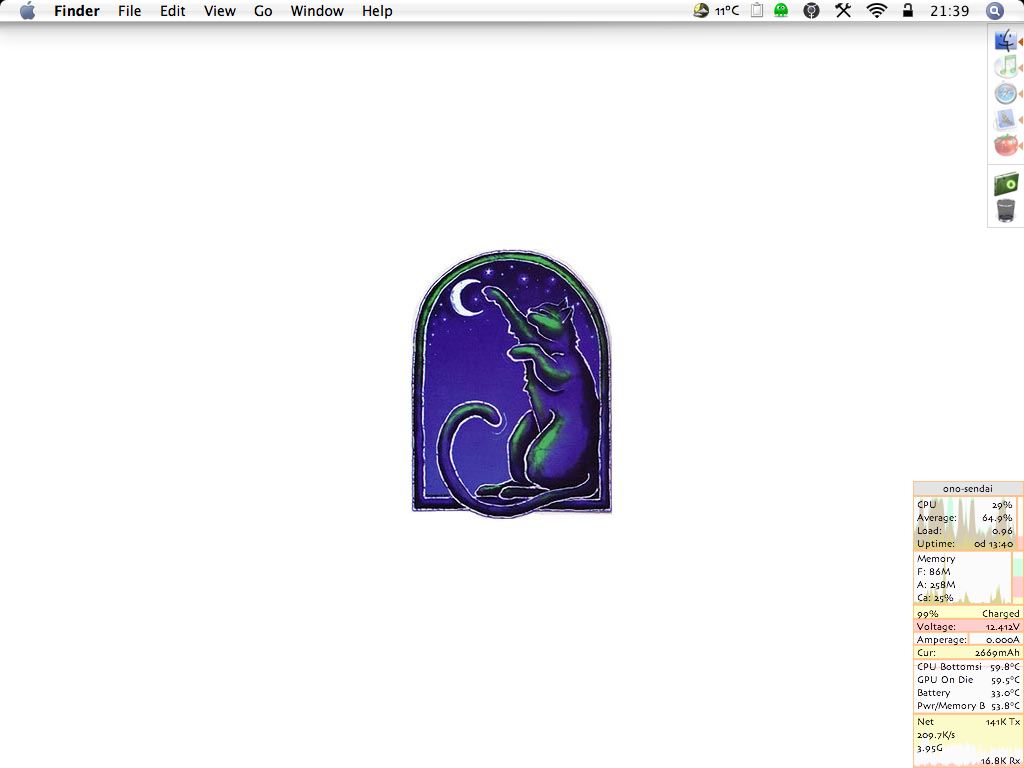Open the clipboard menu bar icon
This screenshot has width=1024, height=768.
click(757, 10)
